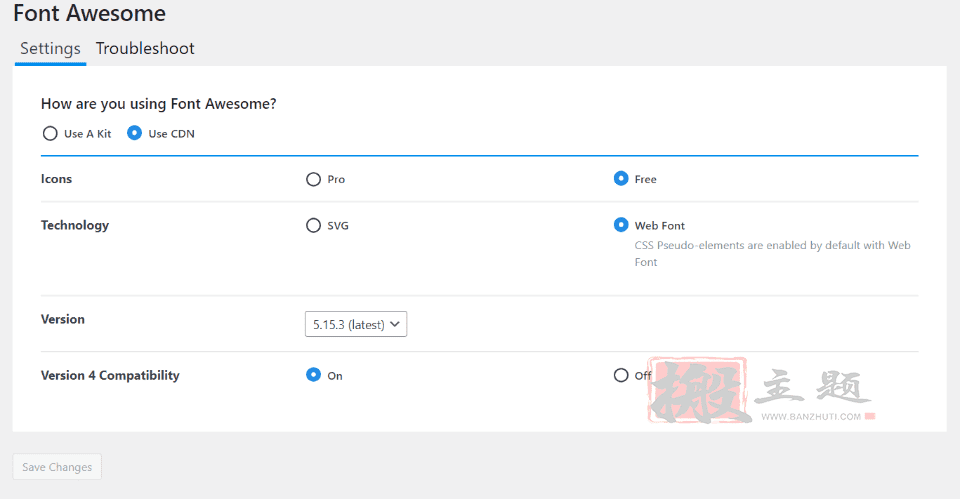Viewport: 960px width, 499px height.
Task: Select the Use CDN radio button
Action: click(x=134, y=133)
